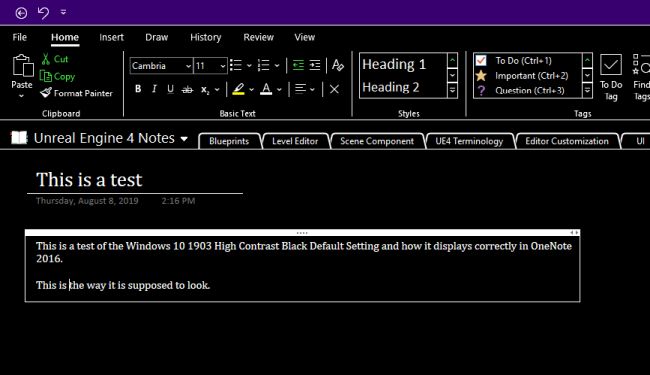Activate the Format Painter
Image resolution: width=650 pixels, height=375 pixels.
click(x=76, y=93)
